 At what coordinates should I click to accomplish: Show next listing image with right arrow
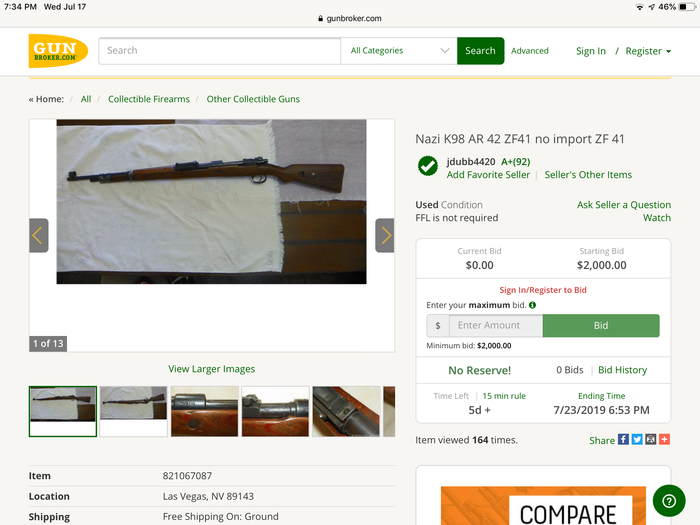(x=385, y=236)
